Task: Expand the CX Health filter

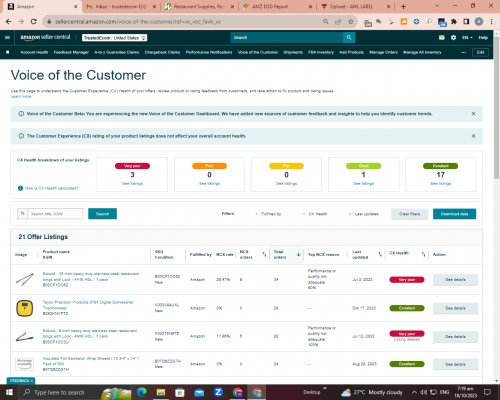Action: pos(315,214)
